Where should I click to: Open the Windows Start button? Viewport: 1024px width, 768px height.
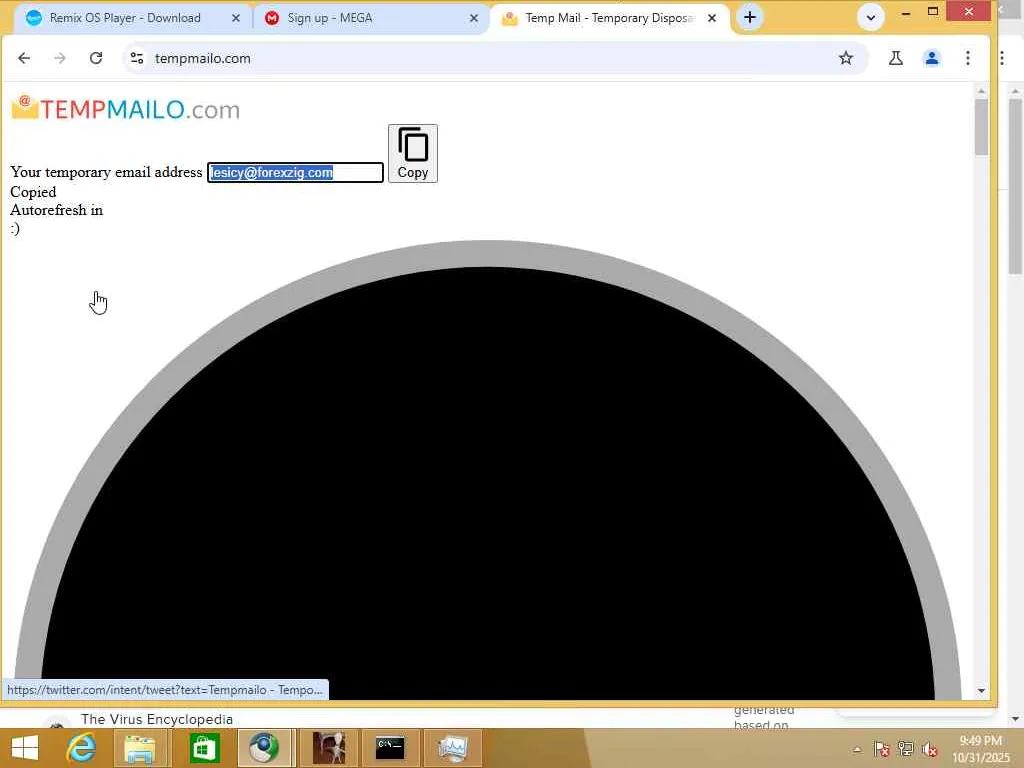pyautogui.click(x=25, y=748)
